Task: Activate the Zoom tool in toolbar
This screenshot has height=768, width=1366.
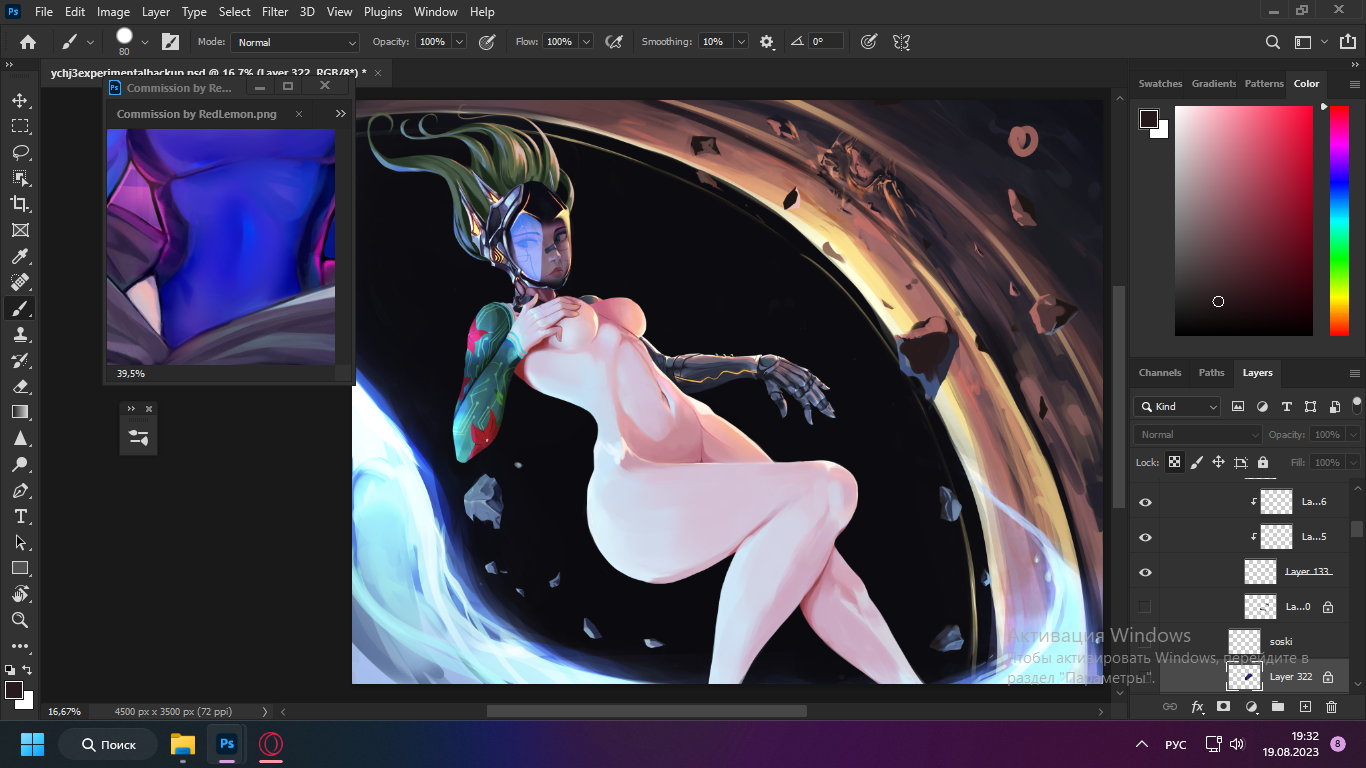Action: [x=20, y=620]
